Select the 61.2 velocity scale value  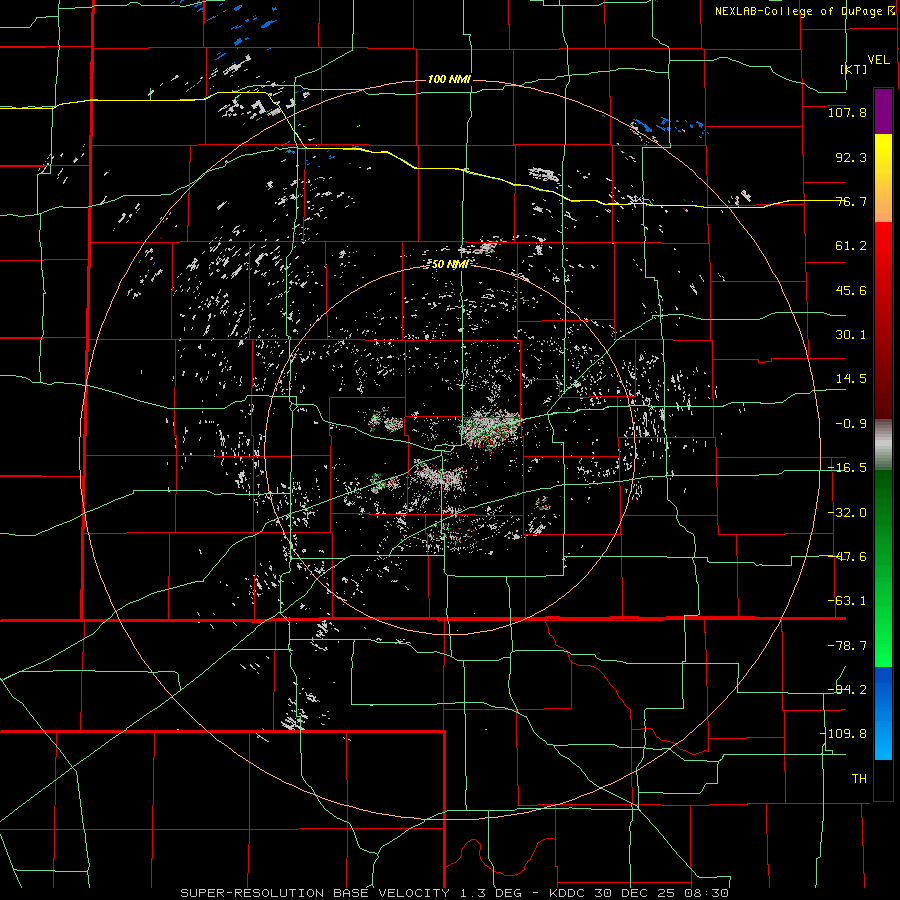[x=851, y=246]
